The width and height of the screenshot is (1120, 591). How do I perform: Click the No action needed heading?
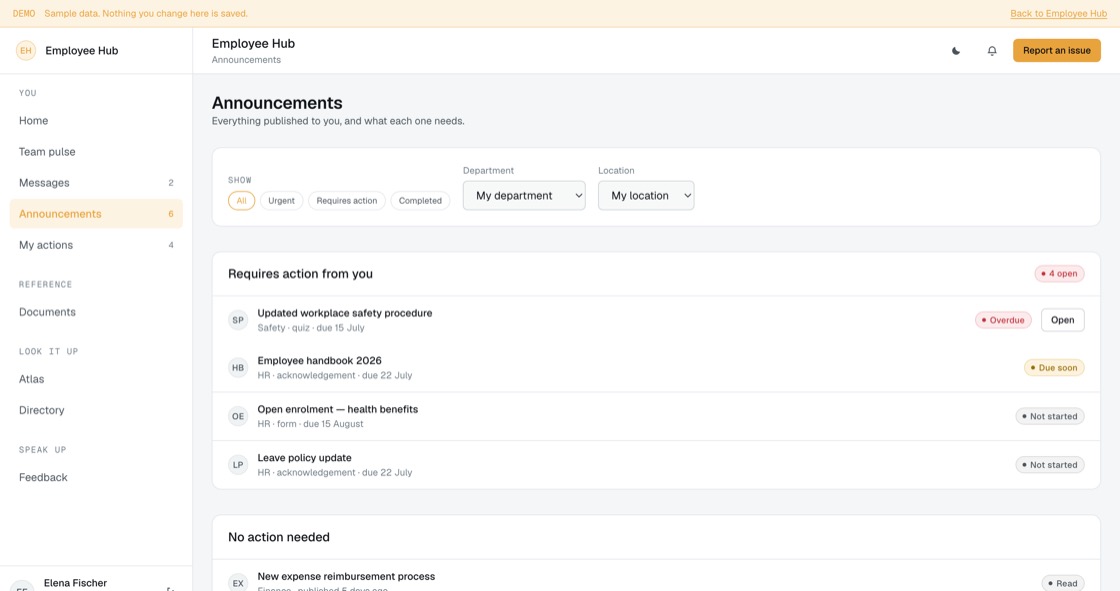tap(279, 537)
